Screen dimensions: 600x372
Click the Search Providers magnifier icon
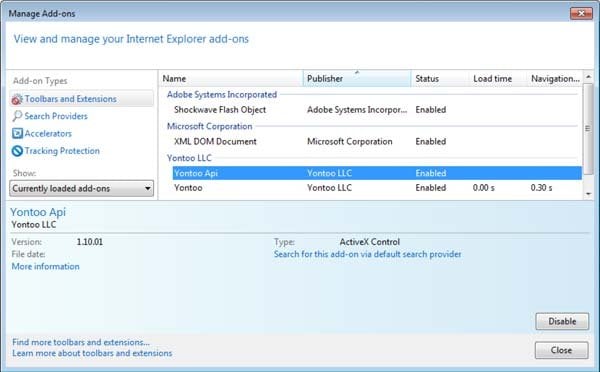[x=17, y=116]
